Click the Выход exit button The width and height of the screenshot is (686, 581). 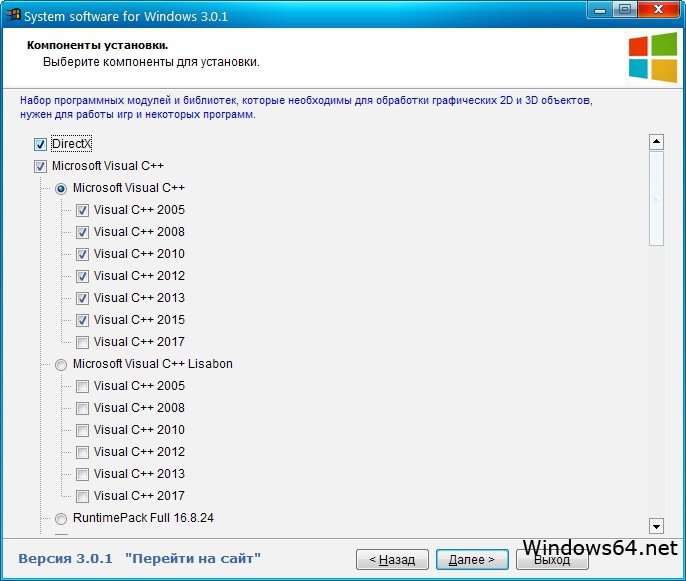click(552, 560)
